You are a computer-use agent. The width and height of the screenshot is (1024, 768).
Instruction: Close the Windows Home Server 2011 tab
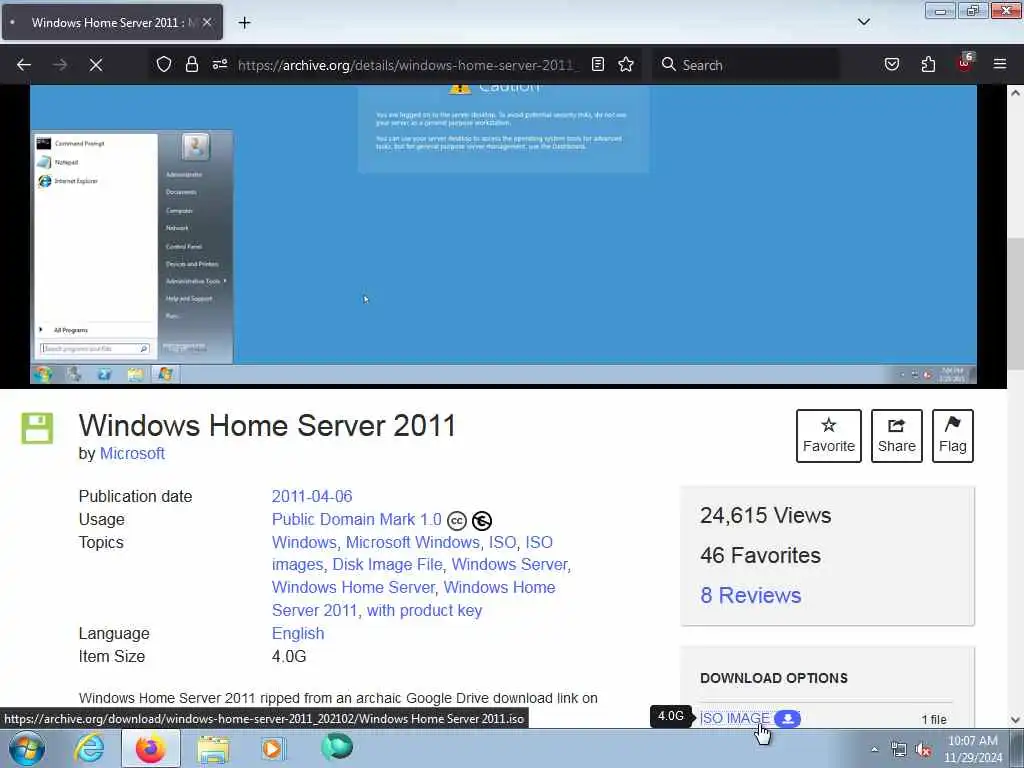207,22
